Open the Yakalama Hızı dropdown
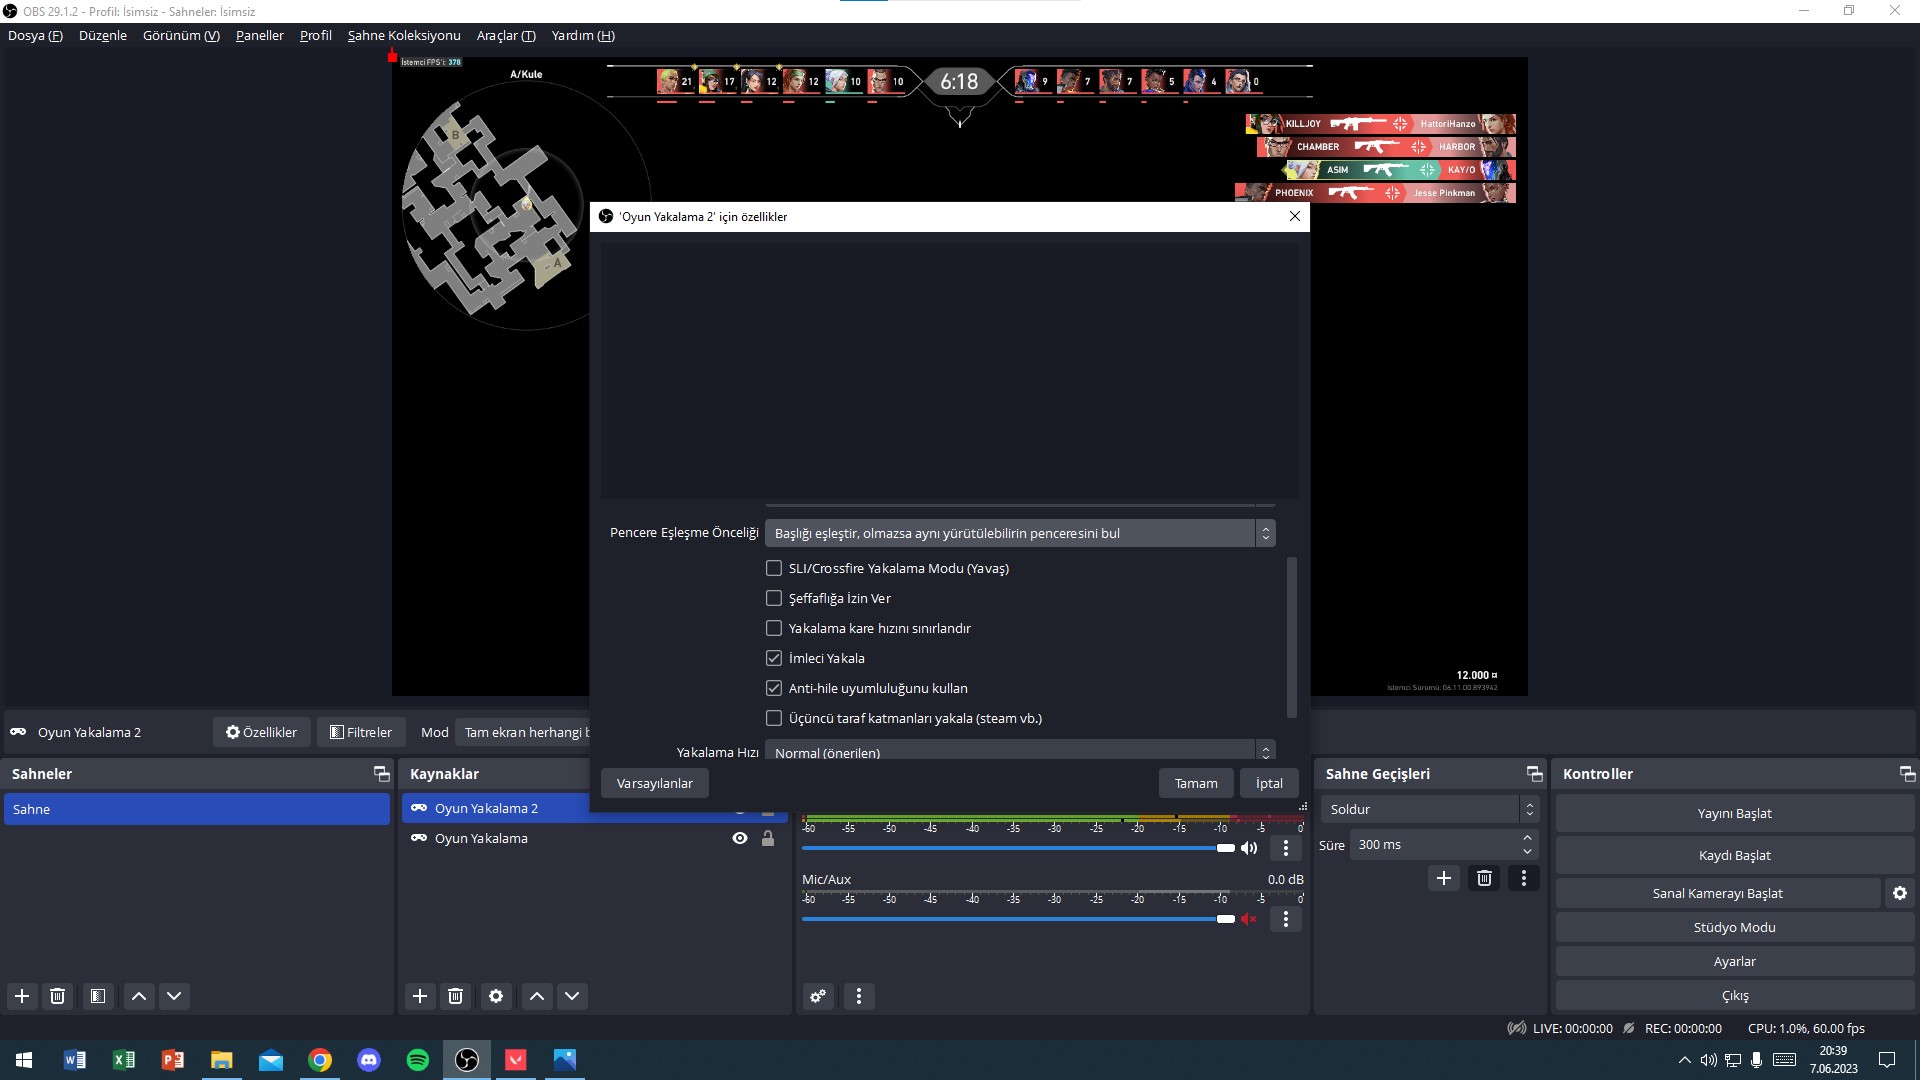1920x1080 pixels. click(1020, 752)
